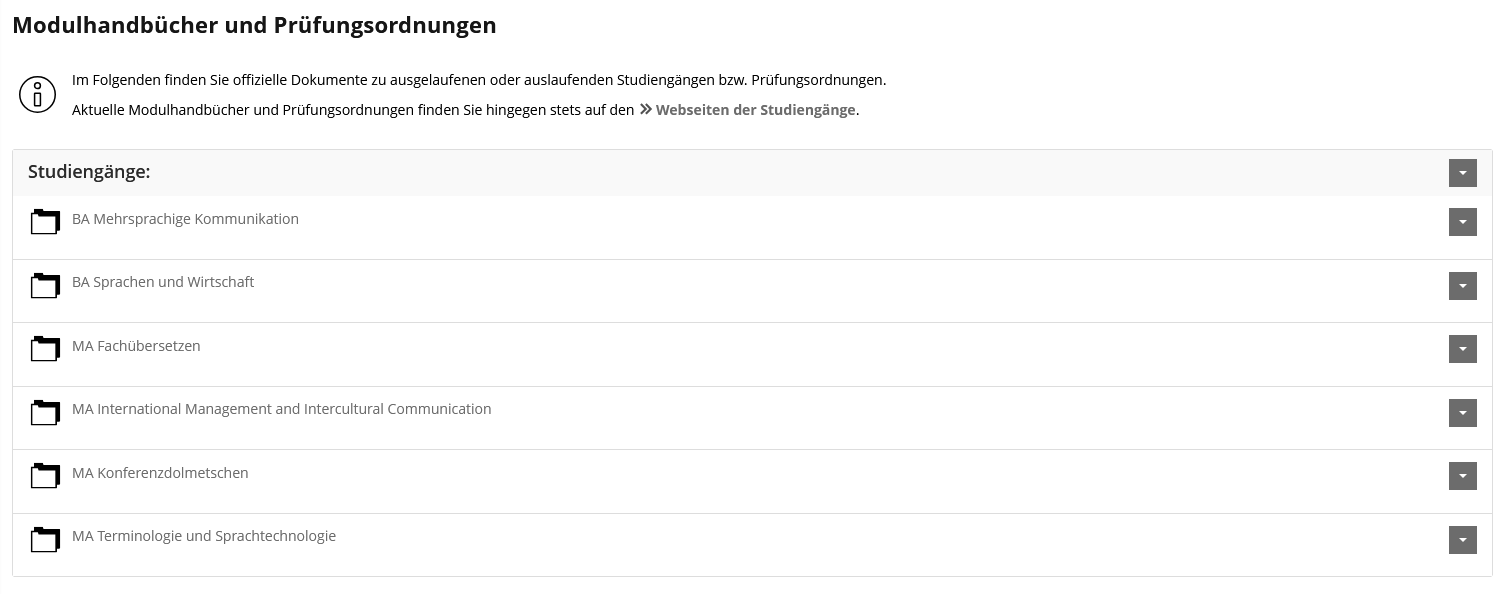The width and height of the screenshot is (1497, 594).
Task: Click the MA Konferenzdolmetschen folder icon
Action: click(x=45, y=476)
